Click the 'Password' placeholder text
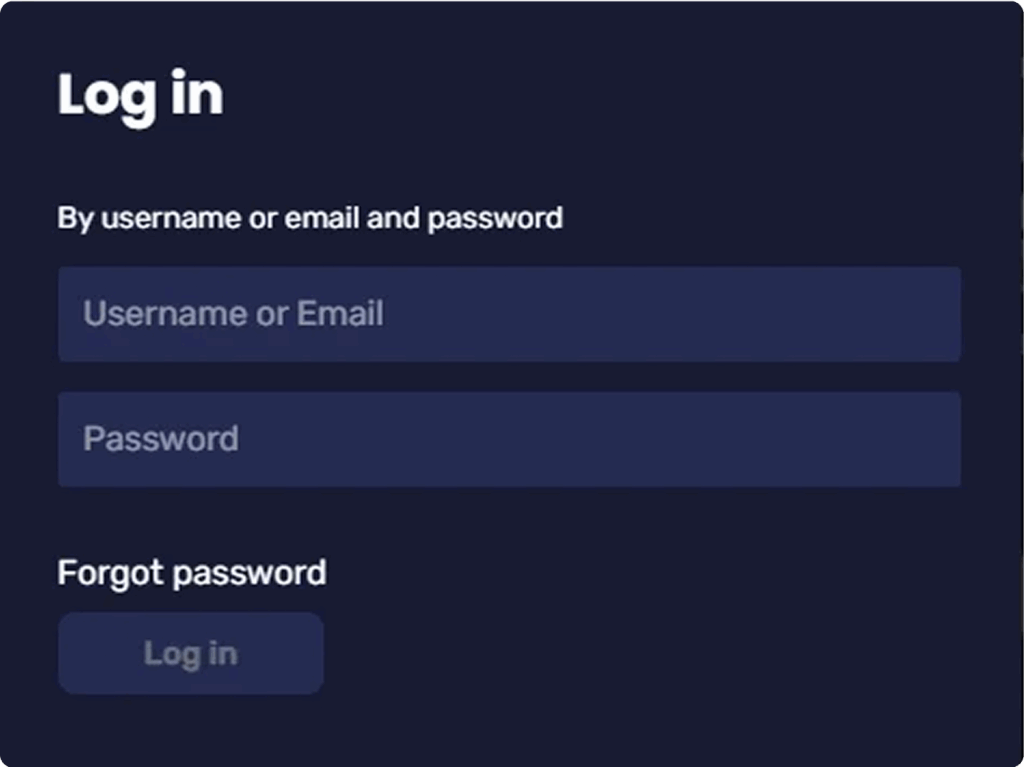The width and height of the screenshot is (1024, 767). tap(161, 439)
